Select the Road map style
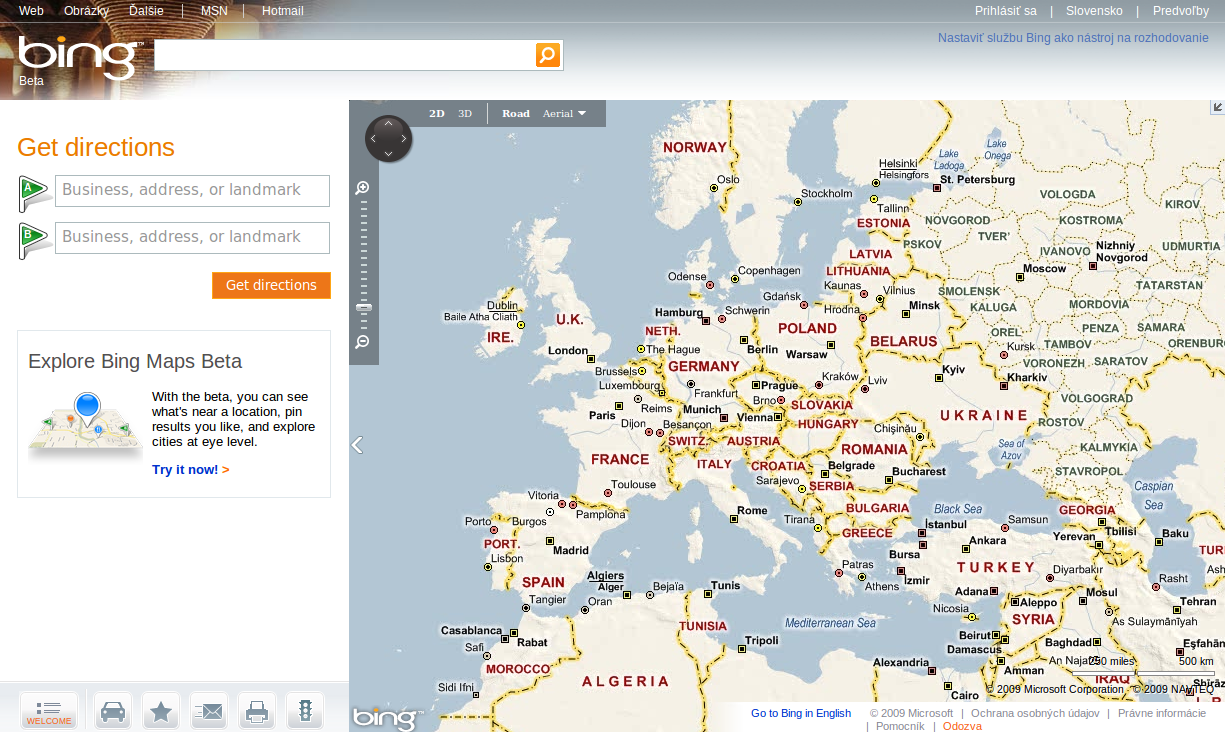 pyautogui.click(x=516, y=113)
